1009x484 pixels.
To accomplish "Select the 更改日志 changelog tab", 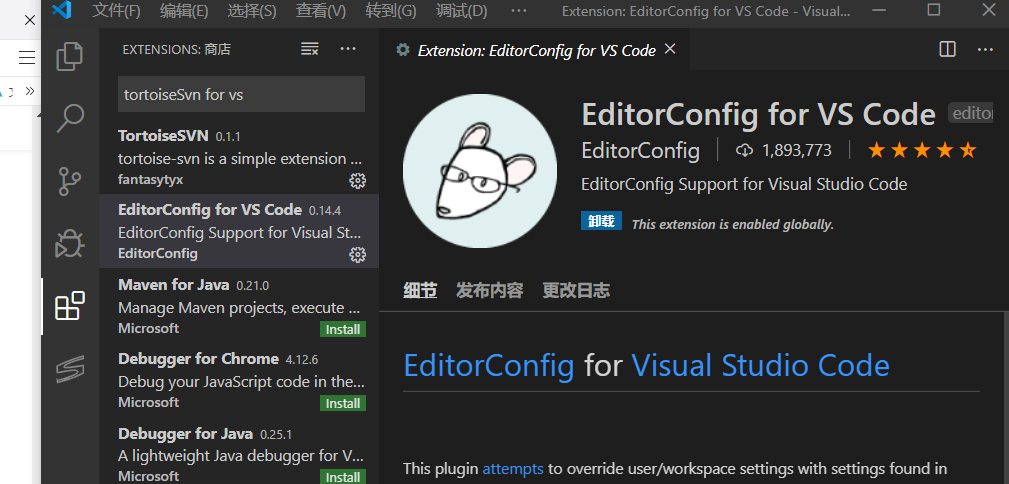I will tap(576, 290).
